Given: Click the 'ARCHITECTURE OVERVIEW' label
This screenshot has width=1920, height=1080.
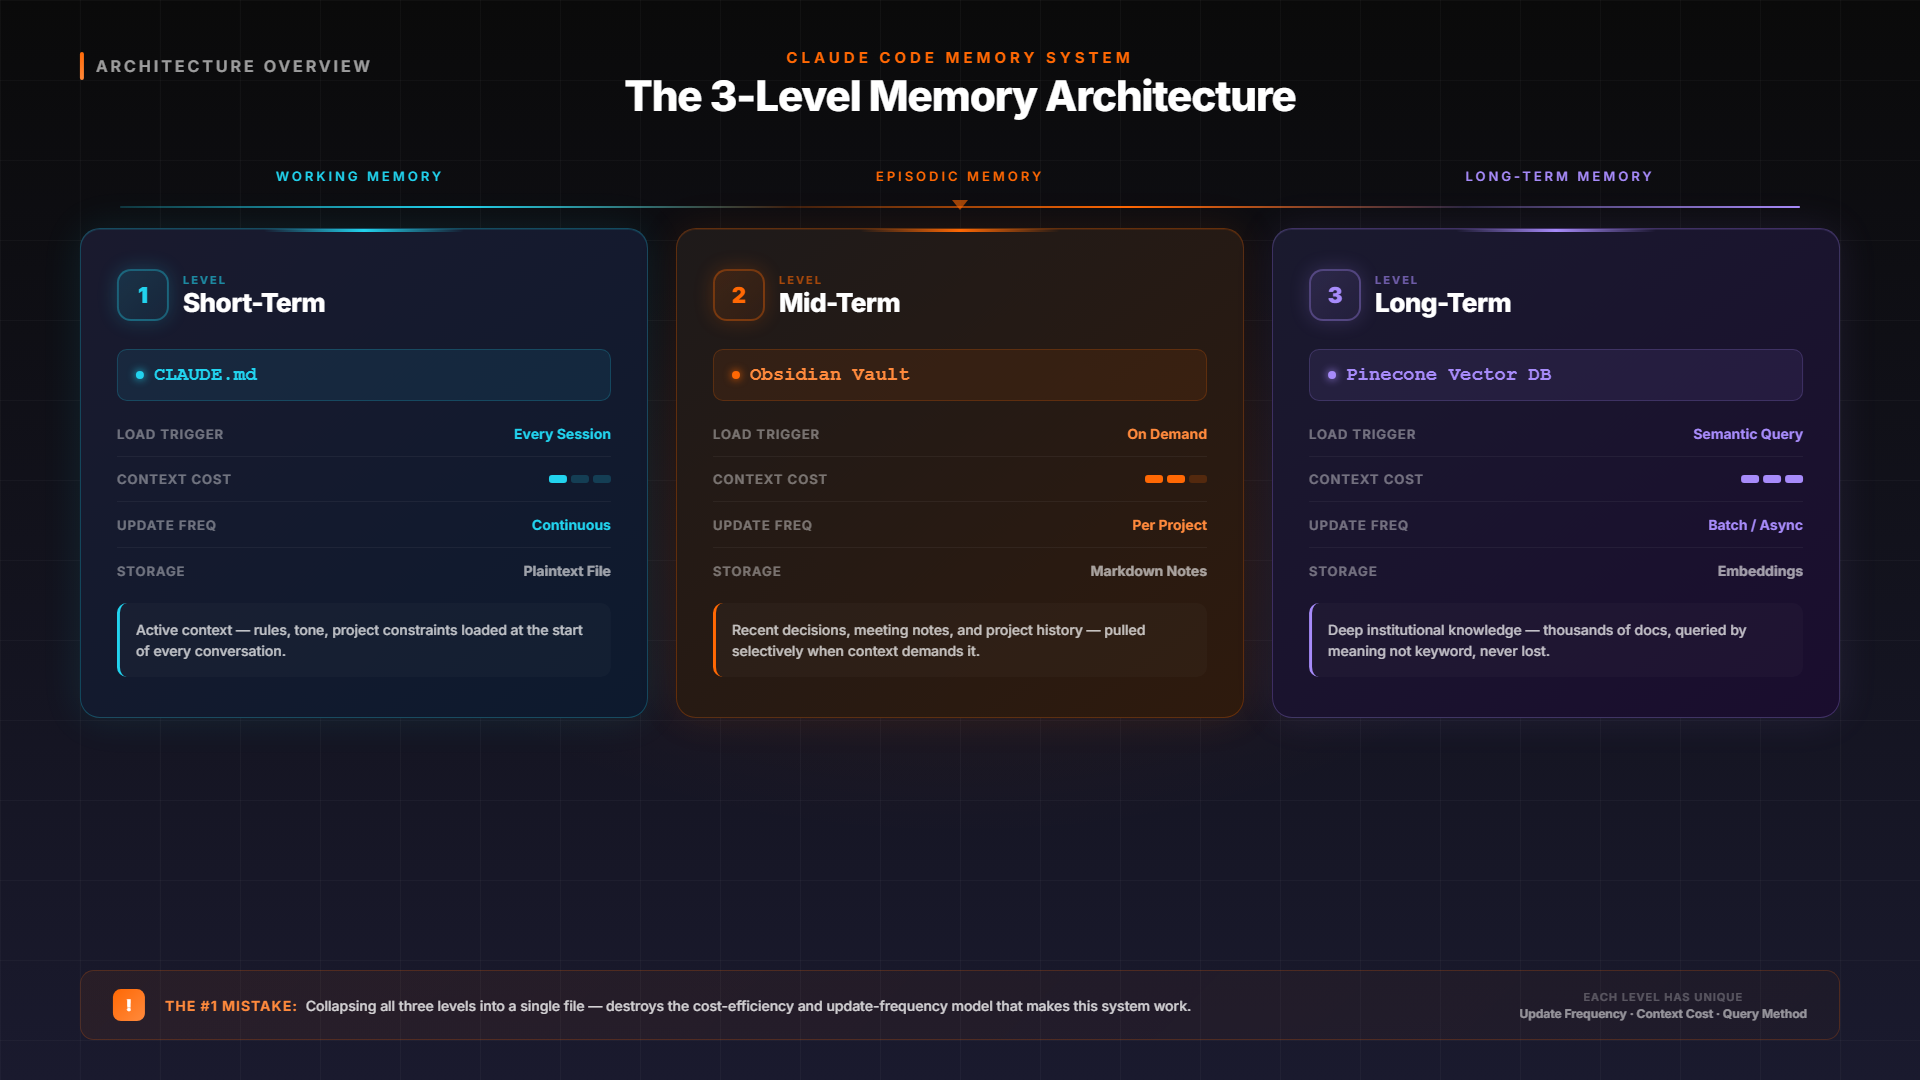Looking at the screenshot, I should click(233, 66).
